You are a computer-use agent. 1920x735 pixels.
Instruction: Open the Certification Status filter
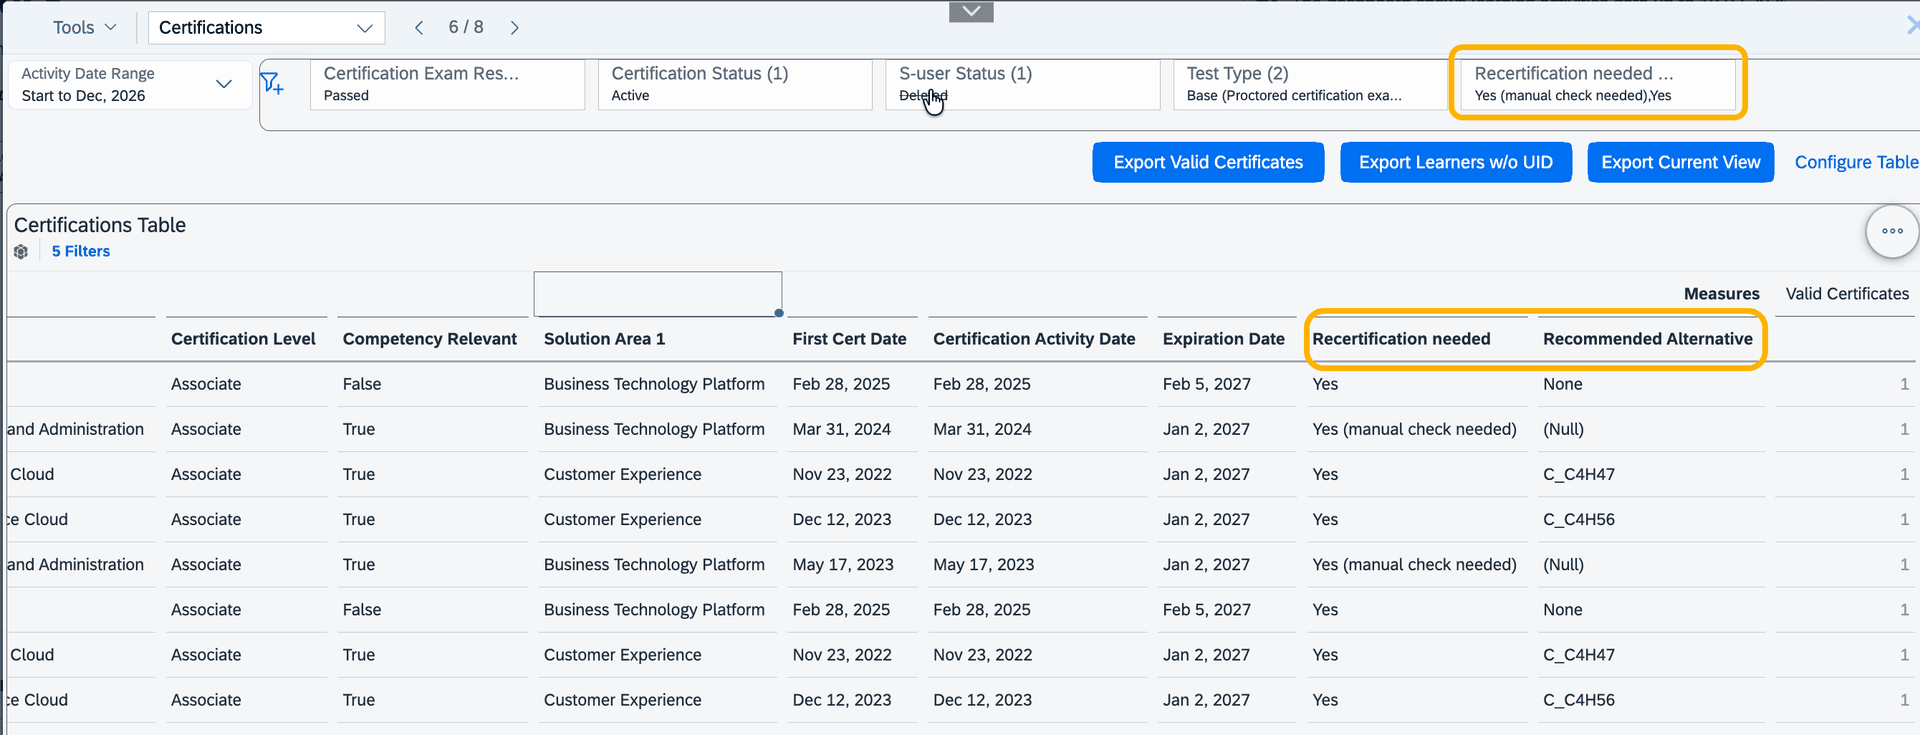pos(735,85)
